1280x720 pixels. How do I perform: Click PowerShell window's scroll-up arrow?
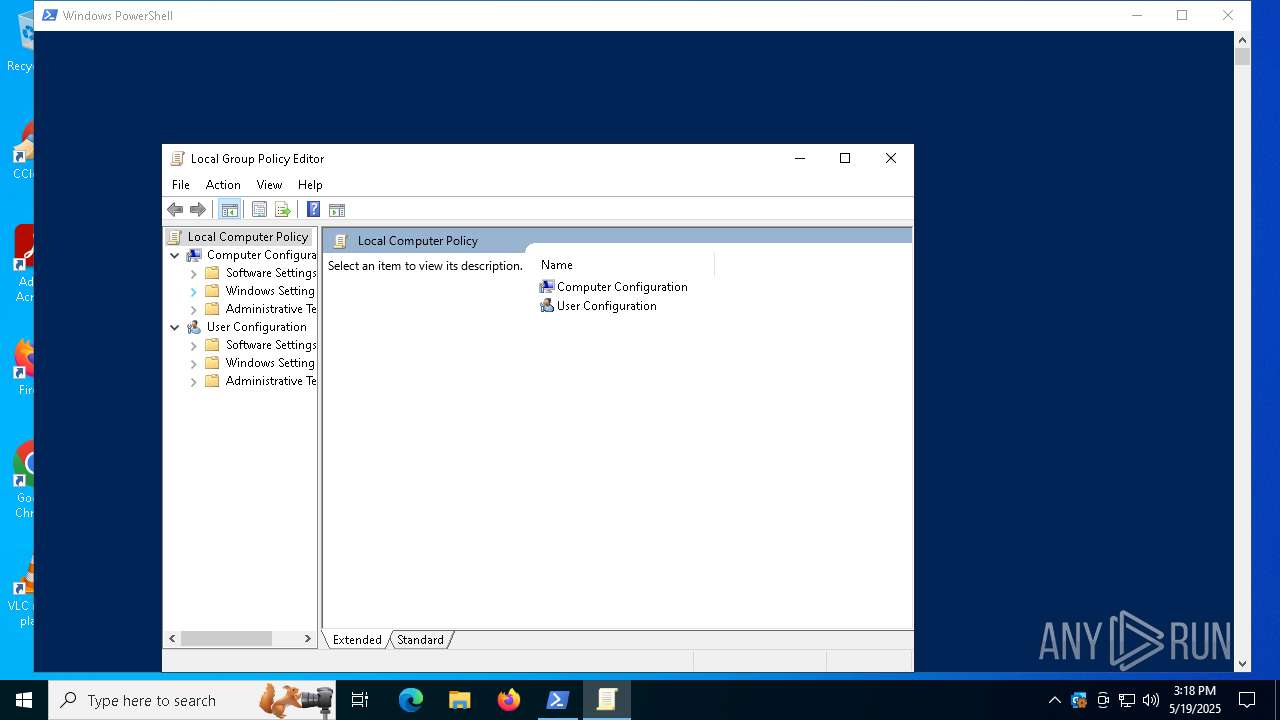point(1243,40)
